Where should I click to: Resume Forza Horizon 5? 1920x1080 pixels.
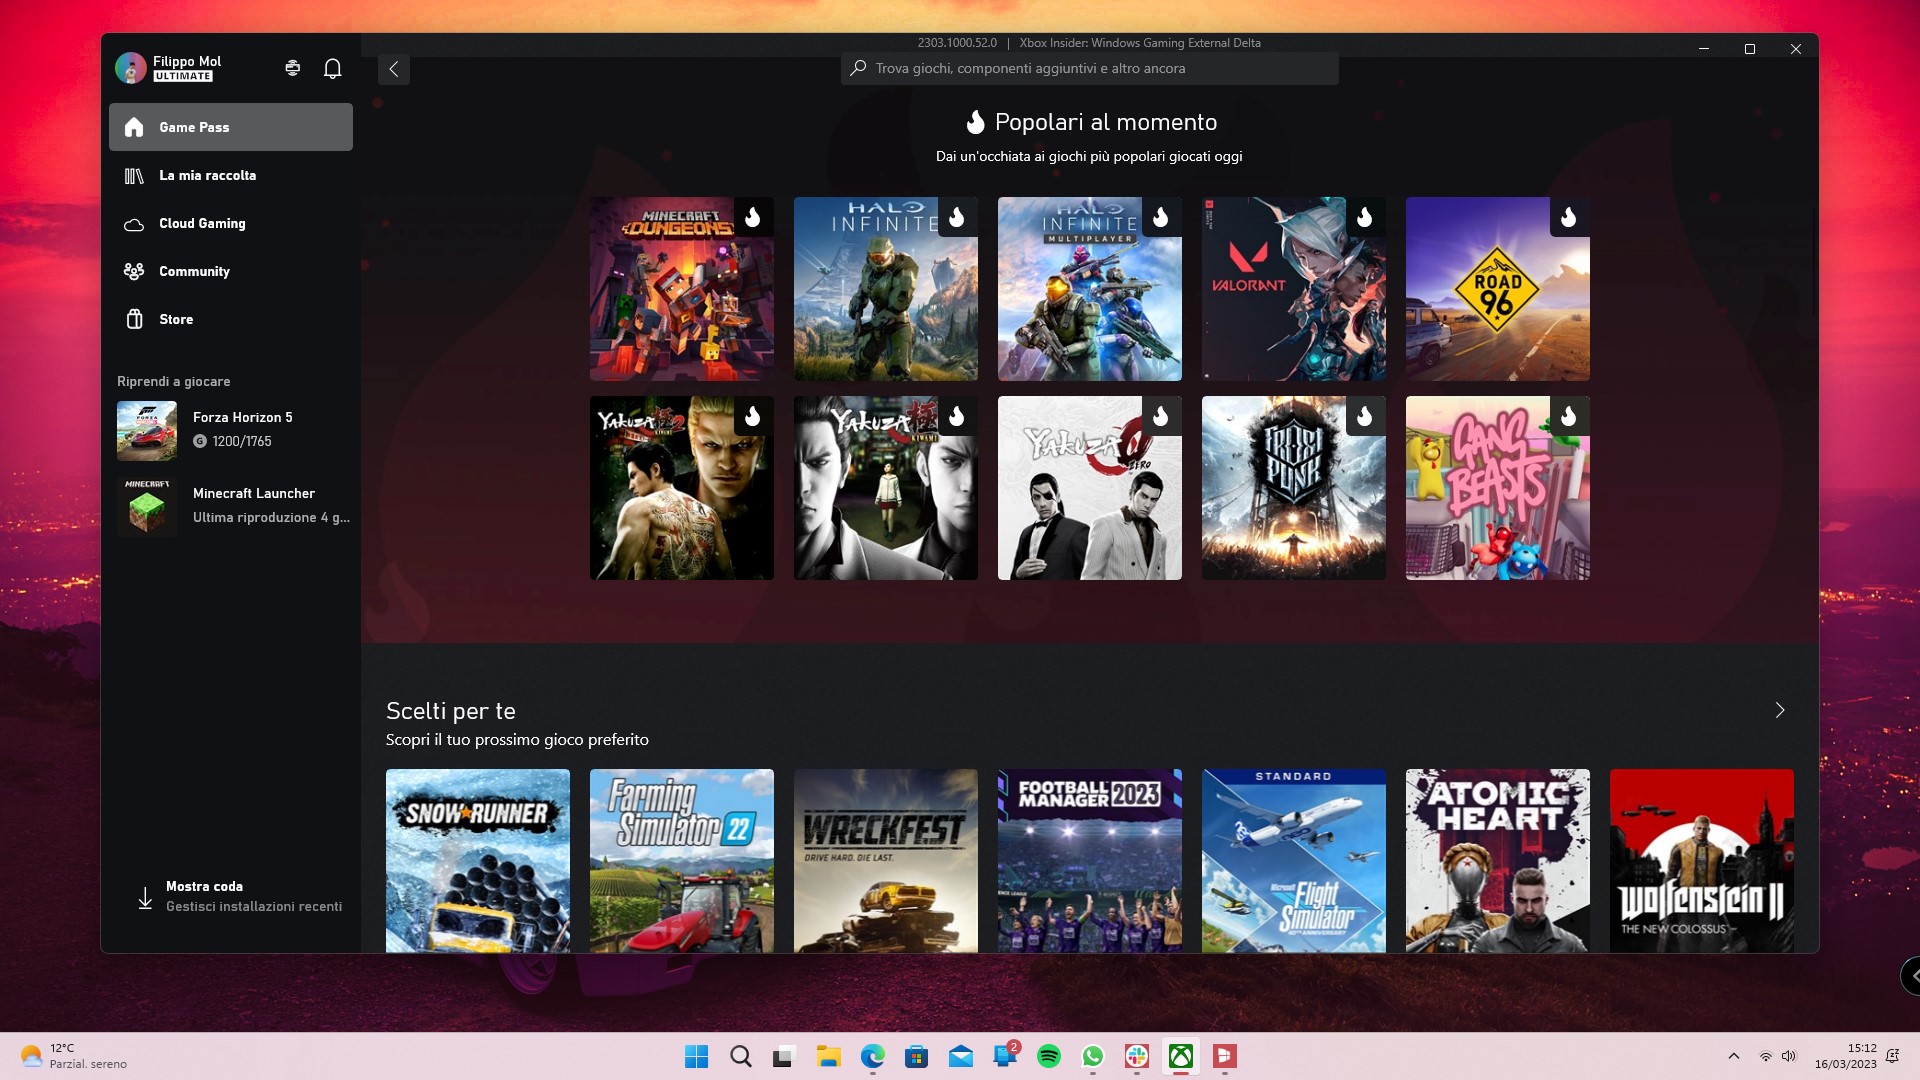click(231, 430)
